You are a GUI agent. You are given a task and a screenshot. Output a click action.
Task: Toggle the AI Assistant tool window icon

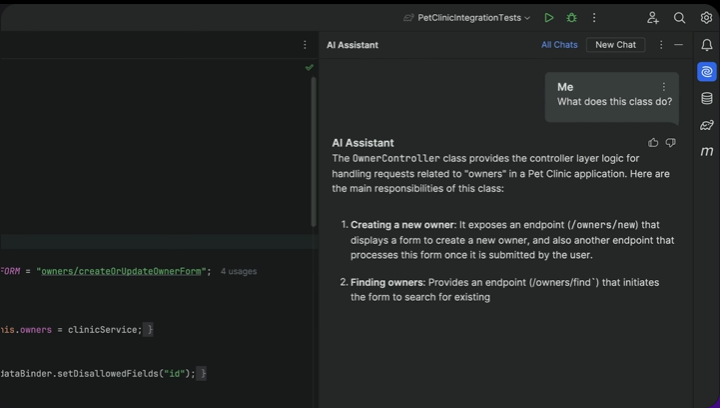click(707, 72)
